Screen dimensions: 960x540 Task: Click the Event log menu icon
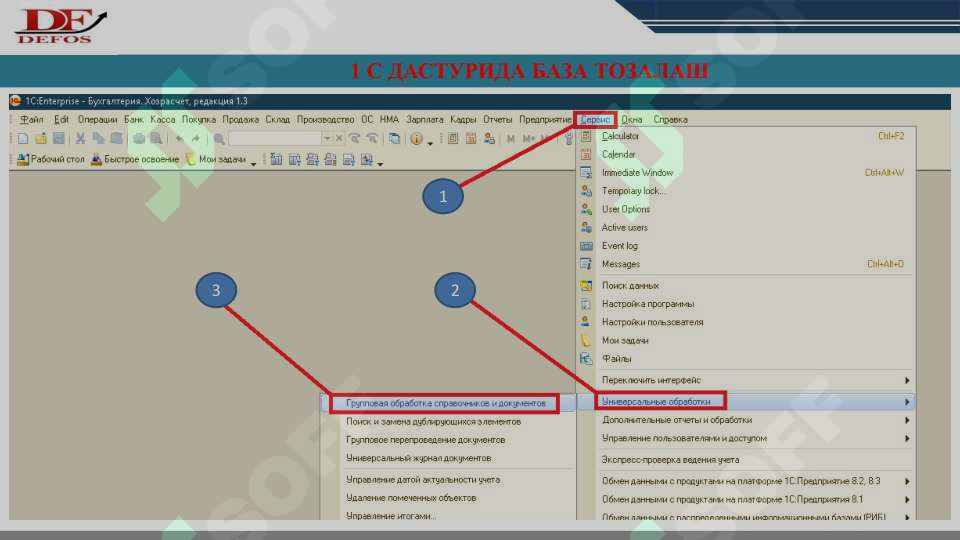point(586,246)
